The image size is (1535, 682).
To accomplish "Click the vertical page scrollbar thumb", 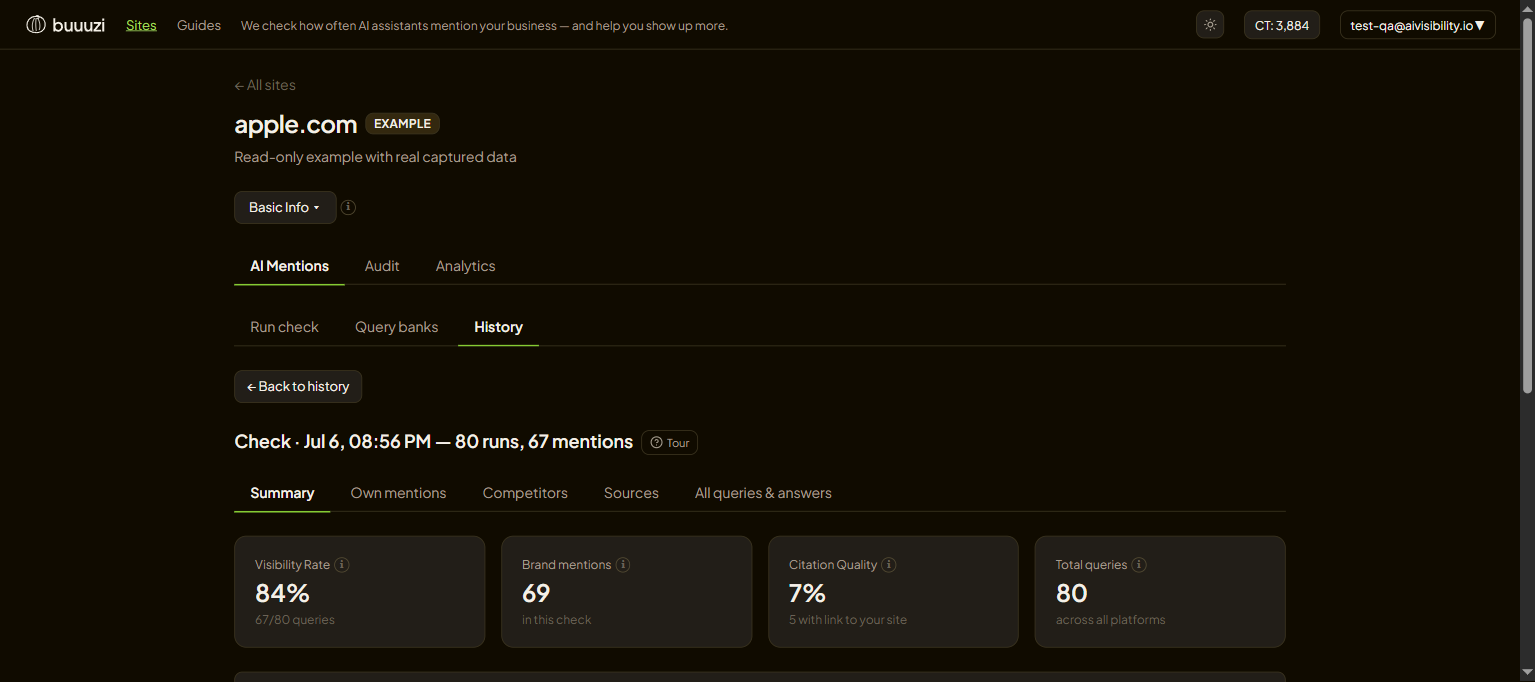I will point(1527,205).
